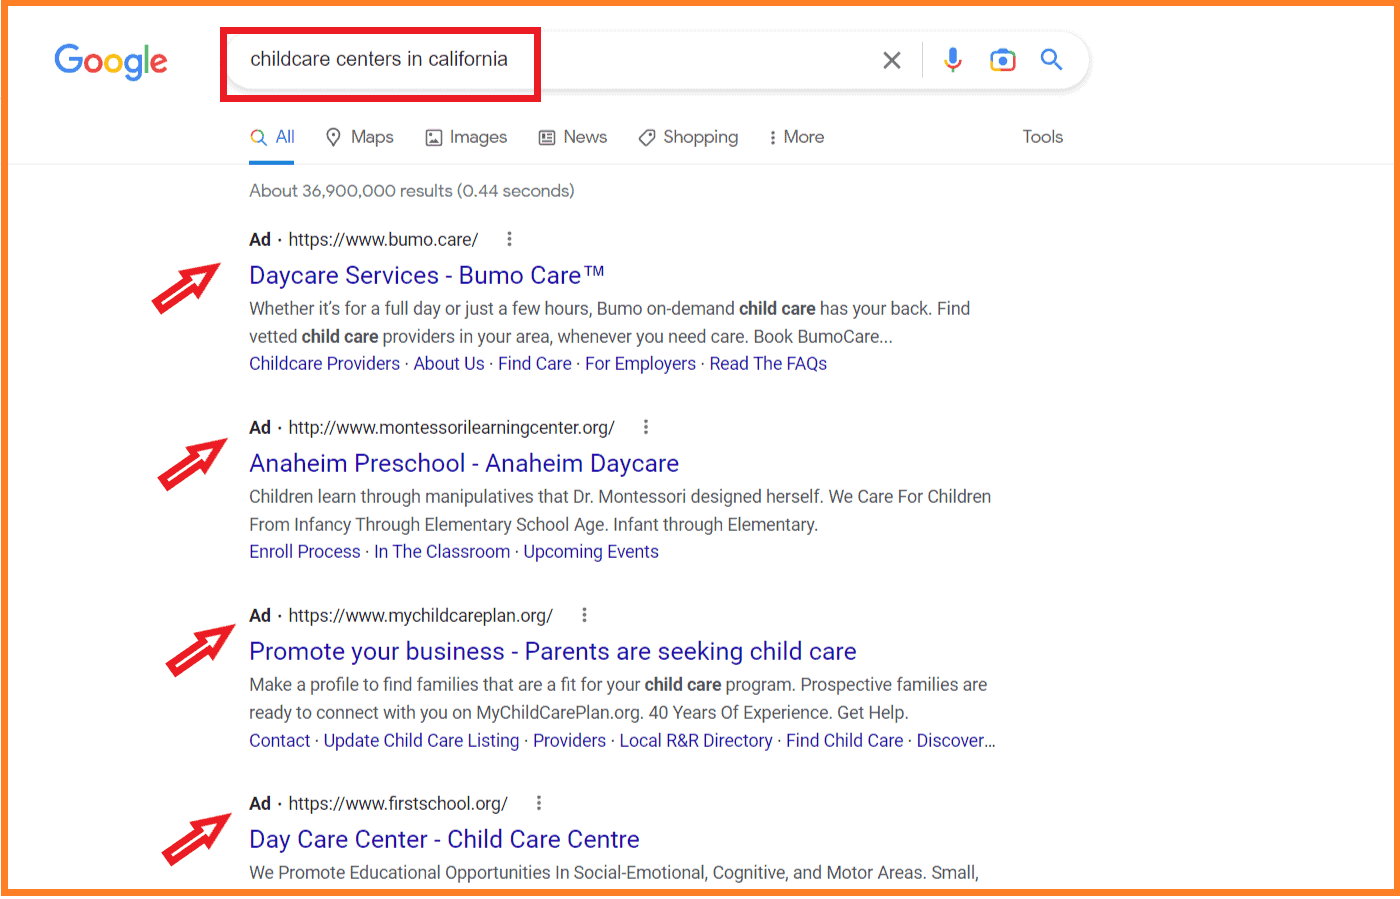Open options dots beside montessorilearningcenter.org ad
The image size is (1400, 899).
coord(646,427)
